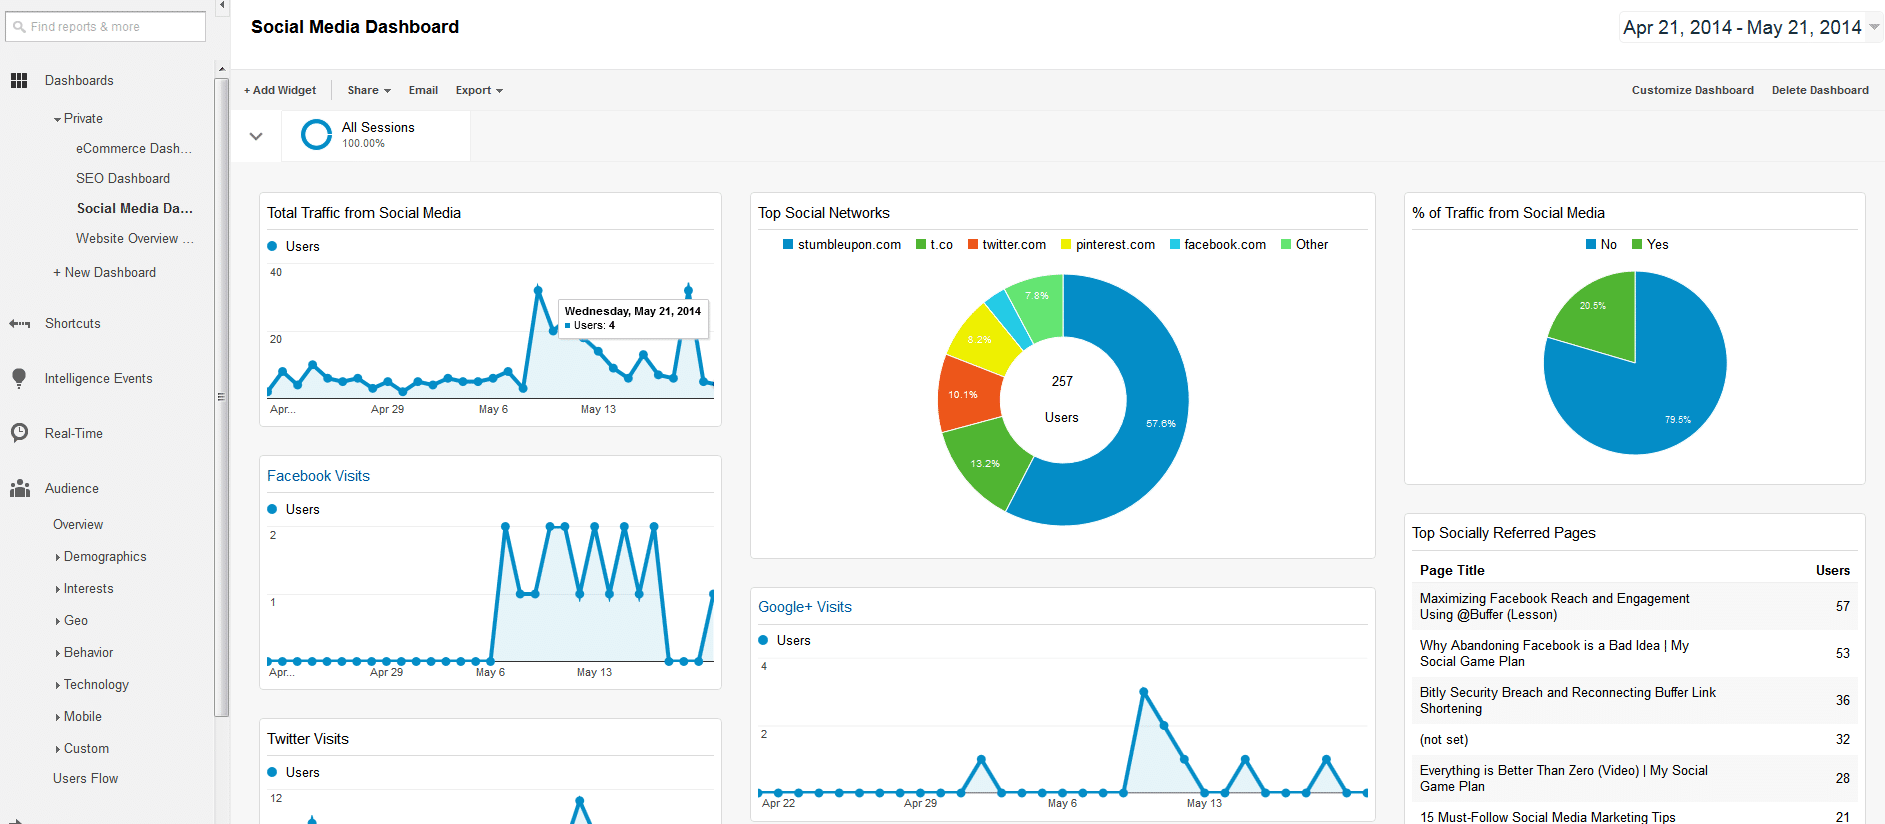Click 'Why Abandoning Facebook is a Bad Idea' row
The height and width of the screenshot is (824, 1885).
click(x=1635, y=653)
